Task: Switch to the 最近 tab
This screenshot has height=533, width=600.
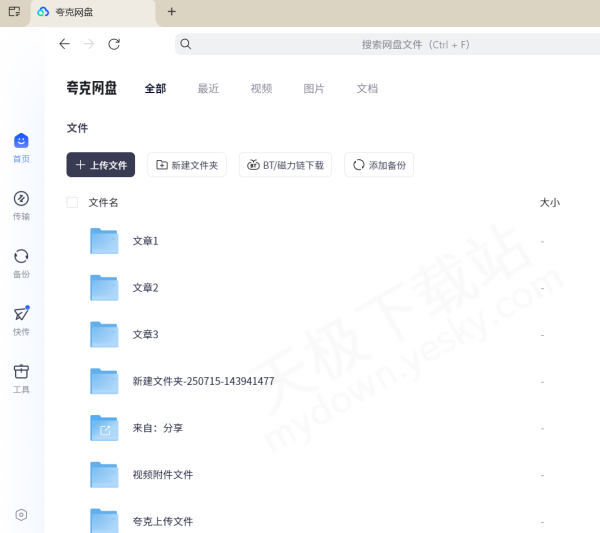Action: 208,88
